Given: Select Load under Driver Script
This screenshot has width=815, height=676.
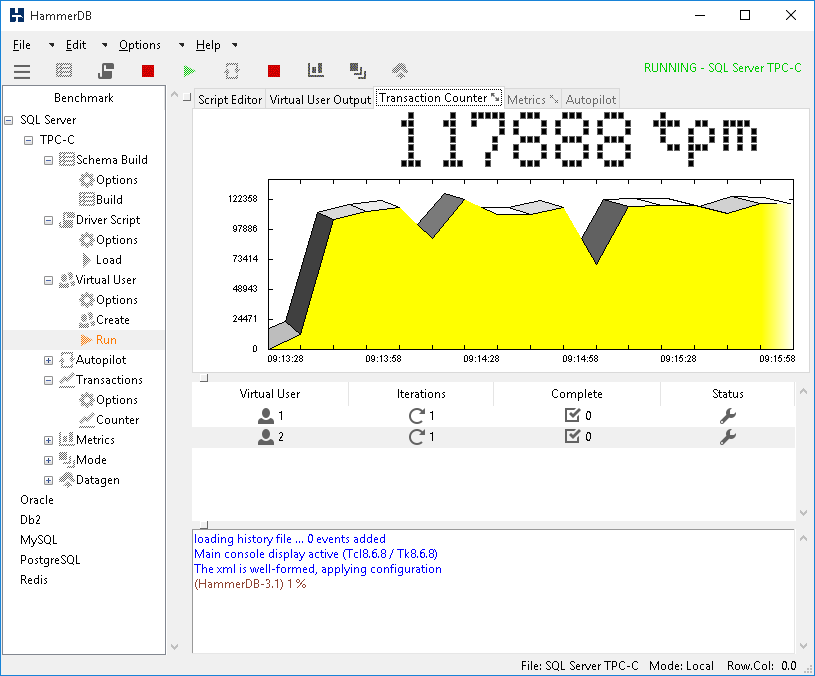Looking at the screenshot, I should pyautogui.click(x=101, y=260).
